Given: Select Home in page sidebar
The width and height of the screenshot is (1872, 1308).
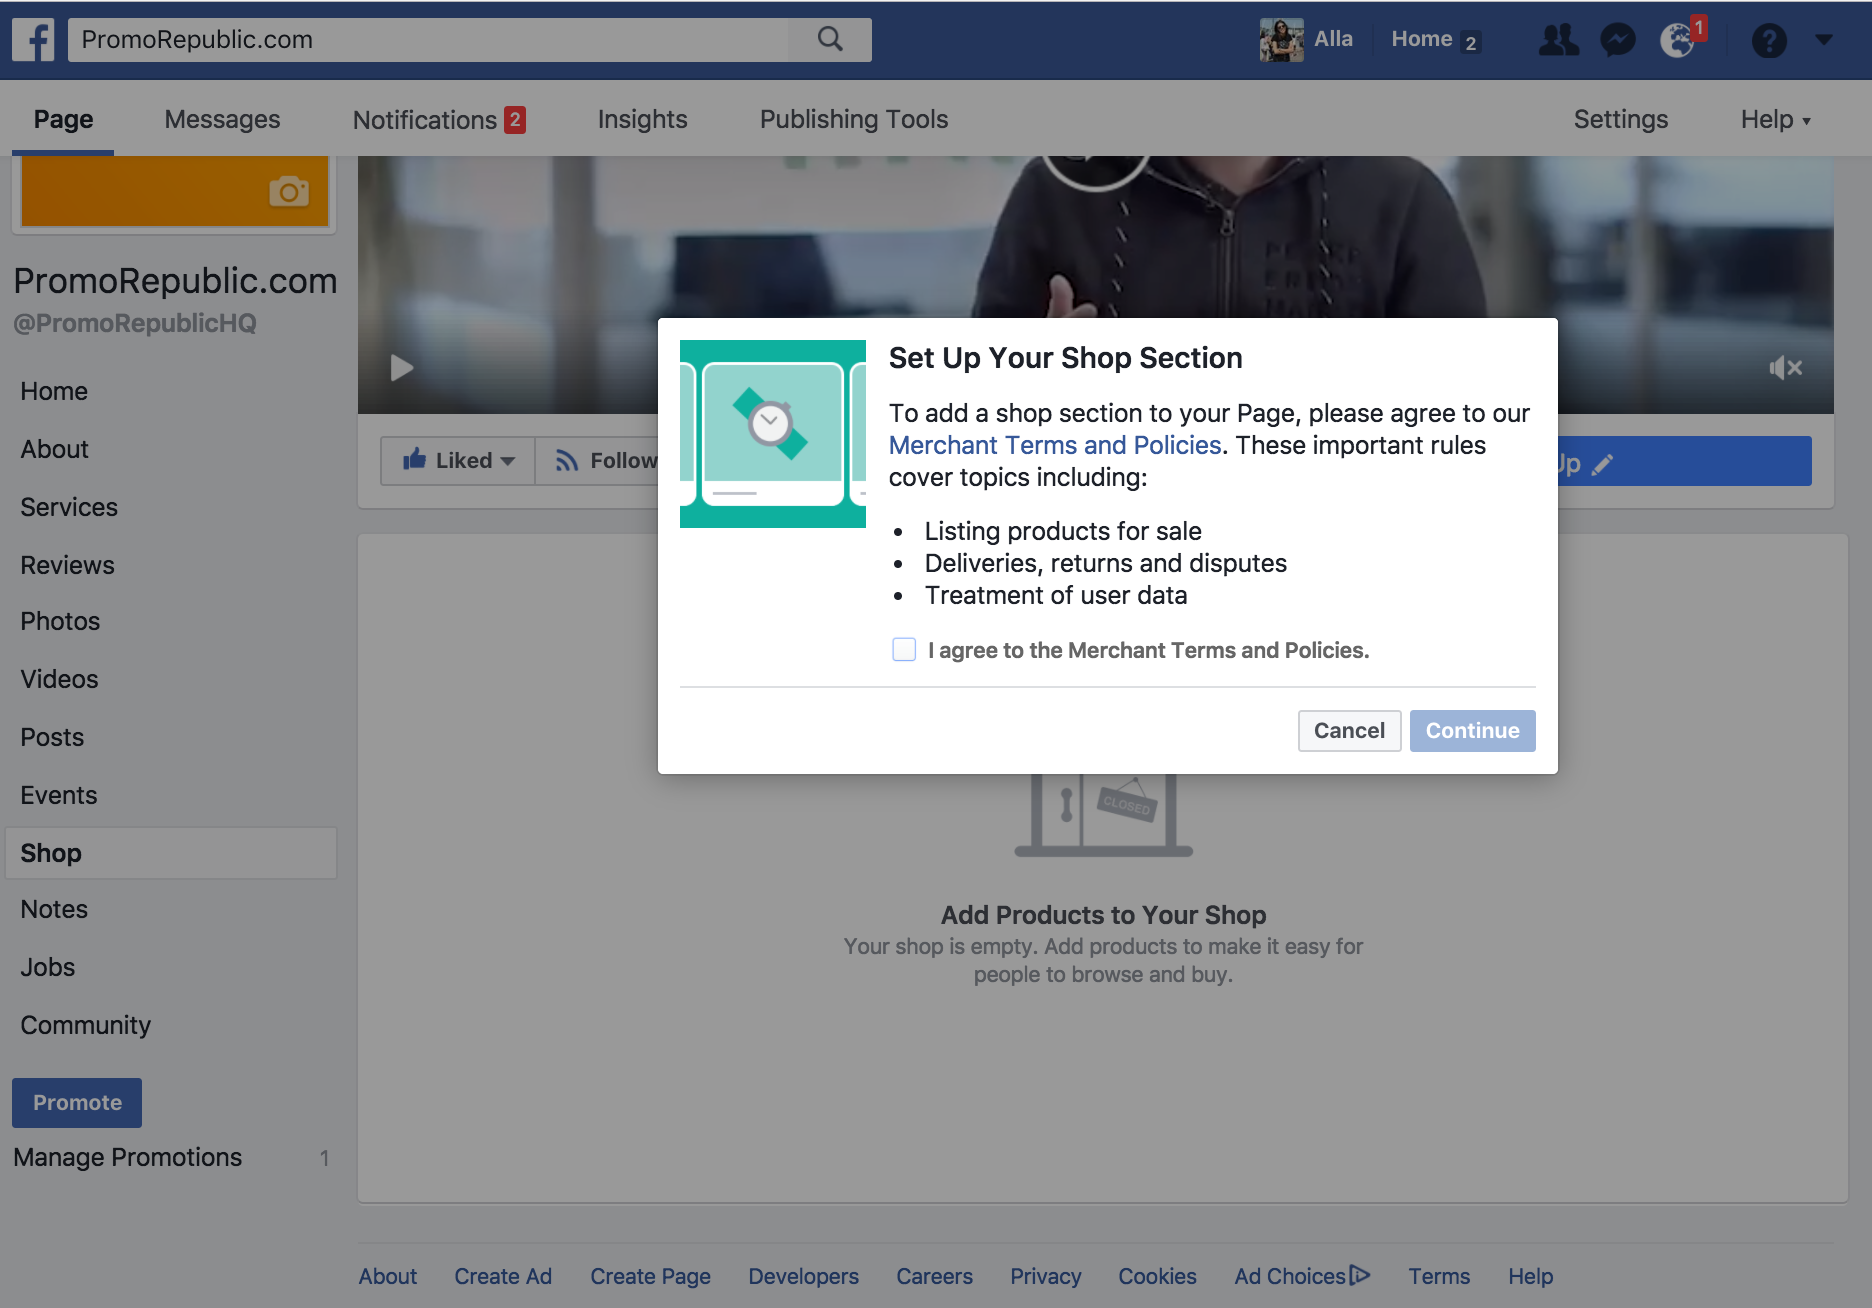Looking at the screenshot, I should 54,391.
